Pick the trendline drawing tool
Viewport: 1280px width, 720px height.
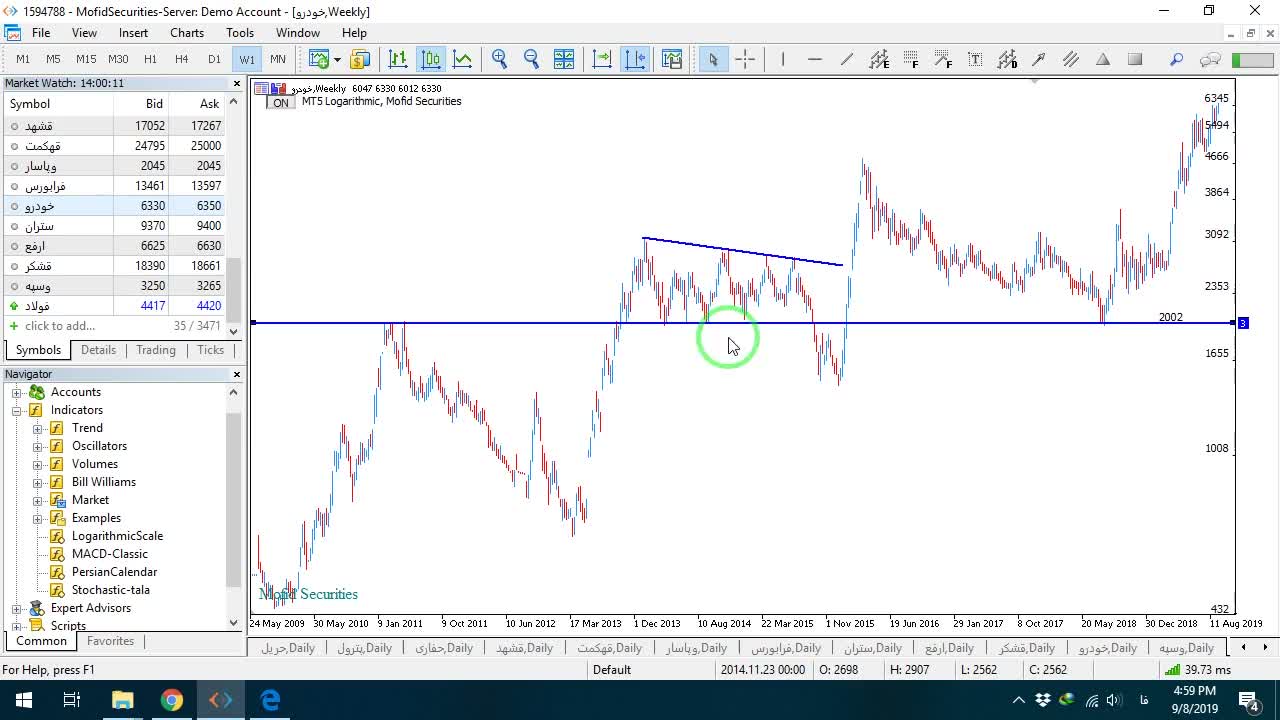tap(847, 59)
